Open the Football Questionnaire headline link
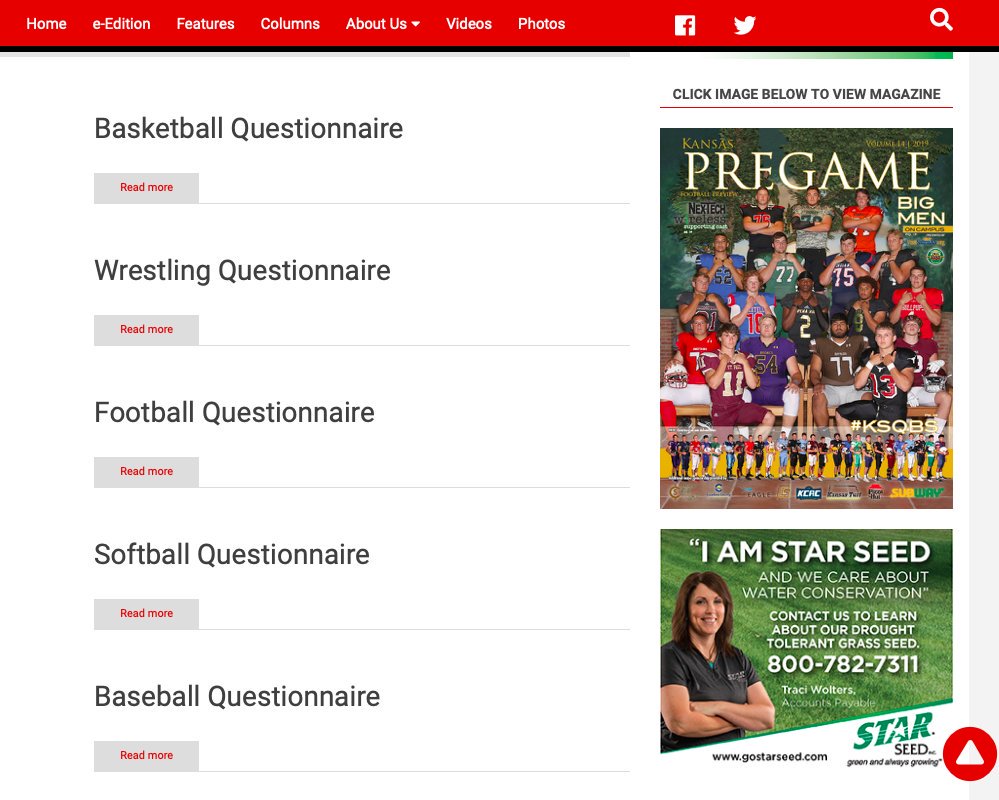This screenshot has width=999, height=800. [x=234, y=412]
